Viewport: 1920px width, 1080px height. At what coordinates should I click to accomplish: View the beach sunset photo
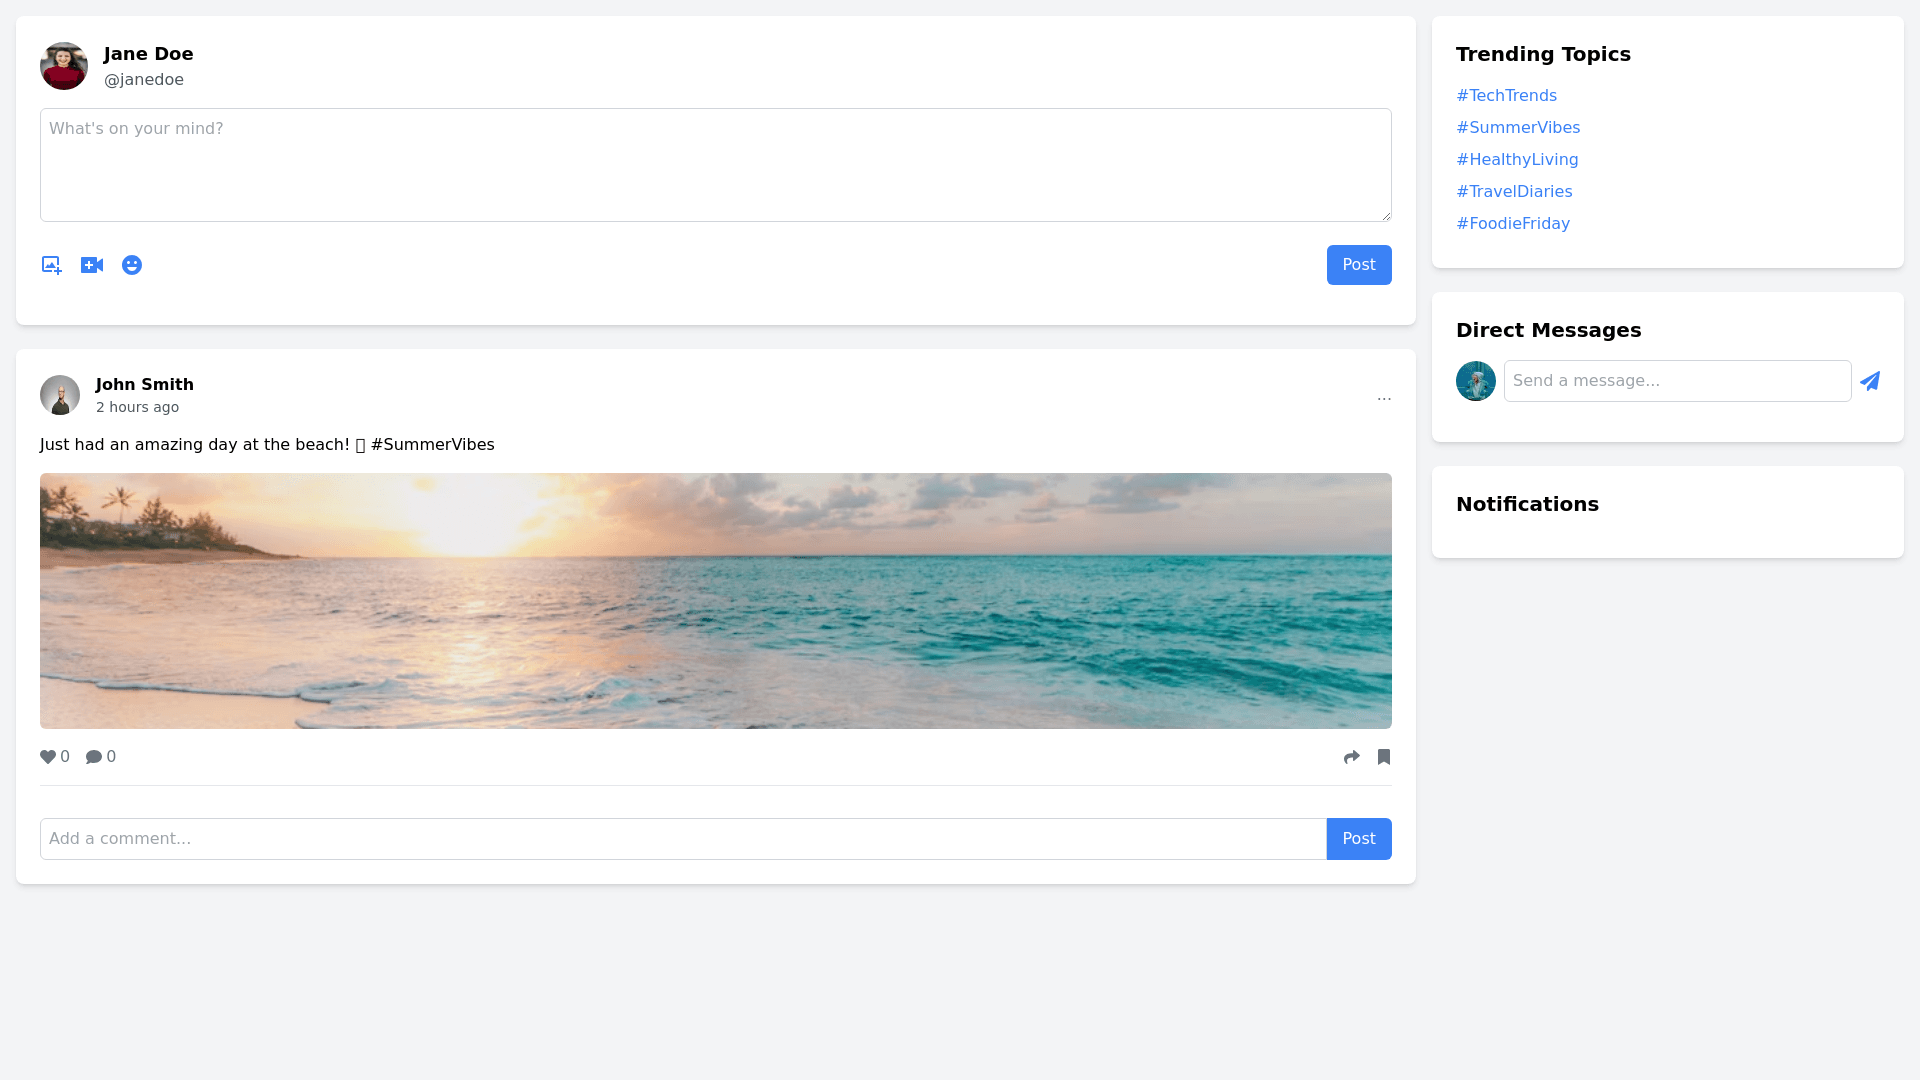point(716,601)
